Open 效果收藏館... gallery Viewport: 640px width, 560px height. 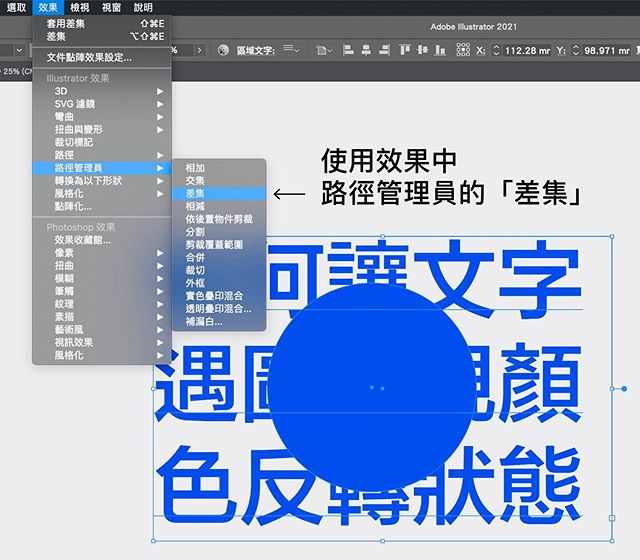(x=102, y=240)
